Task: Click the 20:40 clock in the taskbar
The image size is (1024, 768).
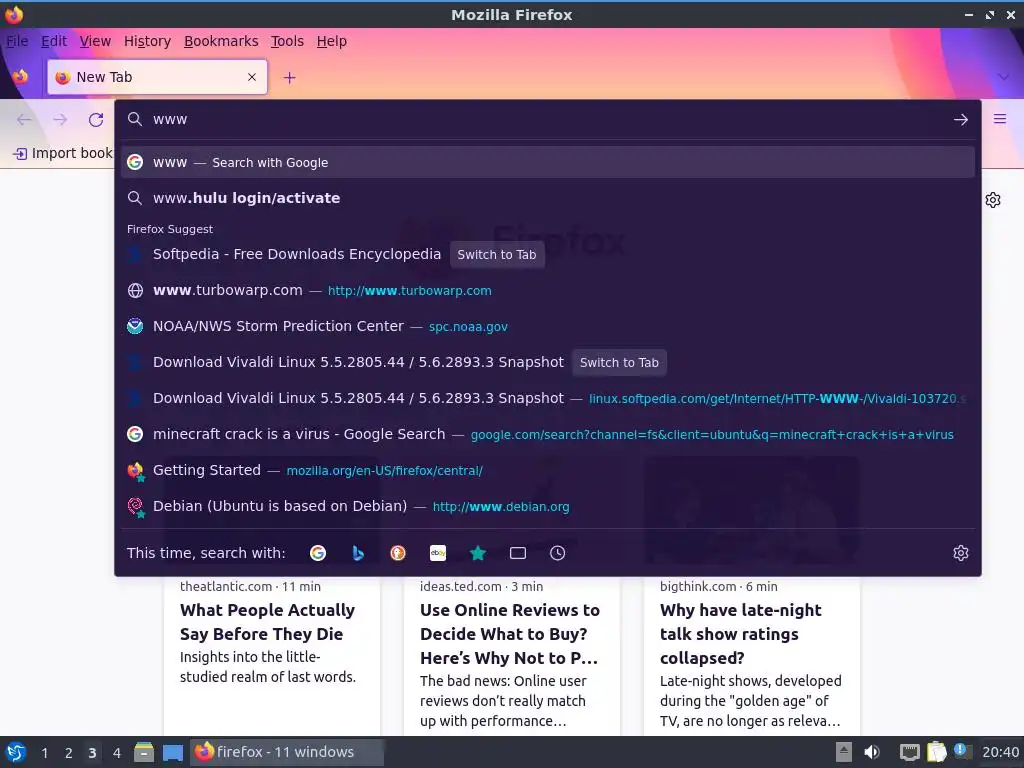Action: [x=1000, y=752]
